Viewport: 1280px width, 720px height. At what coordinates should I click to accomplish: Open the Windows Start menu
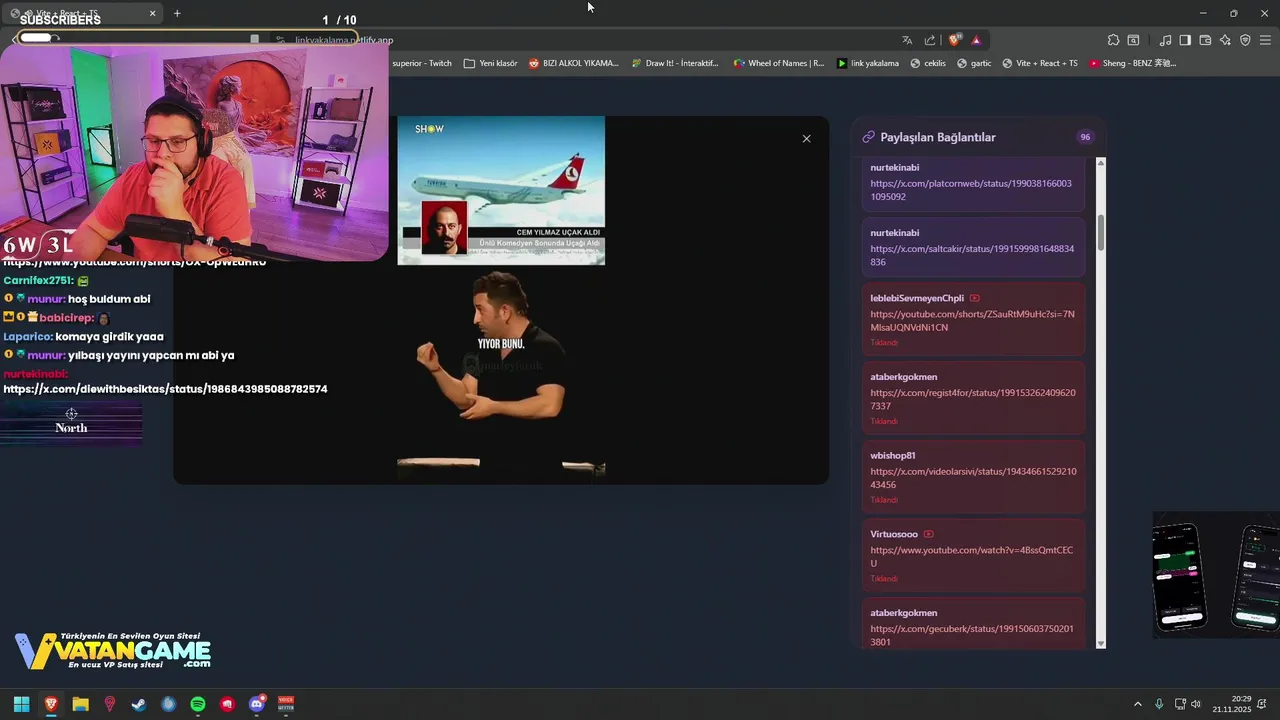(21, 704)
